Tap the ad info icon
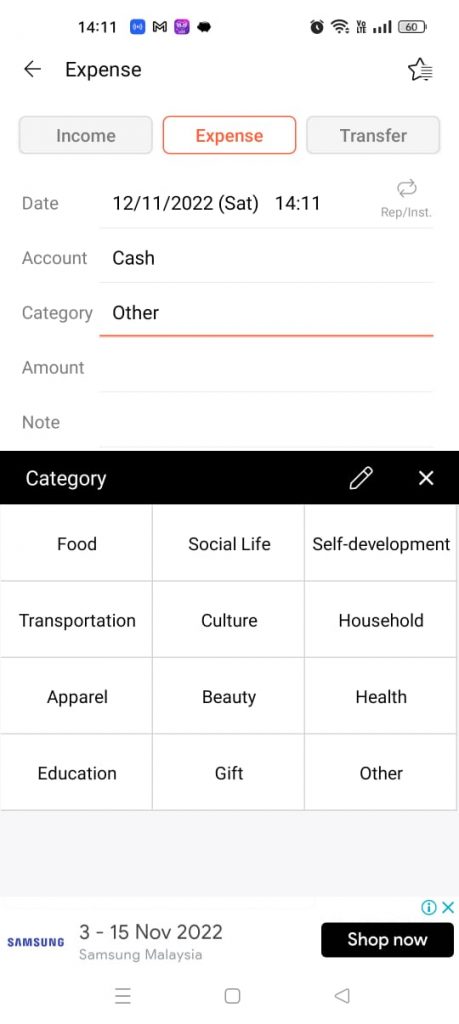The height and width of the screenshot is (1024, 459). click(428, 906)
